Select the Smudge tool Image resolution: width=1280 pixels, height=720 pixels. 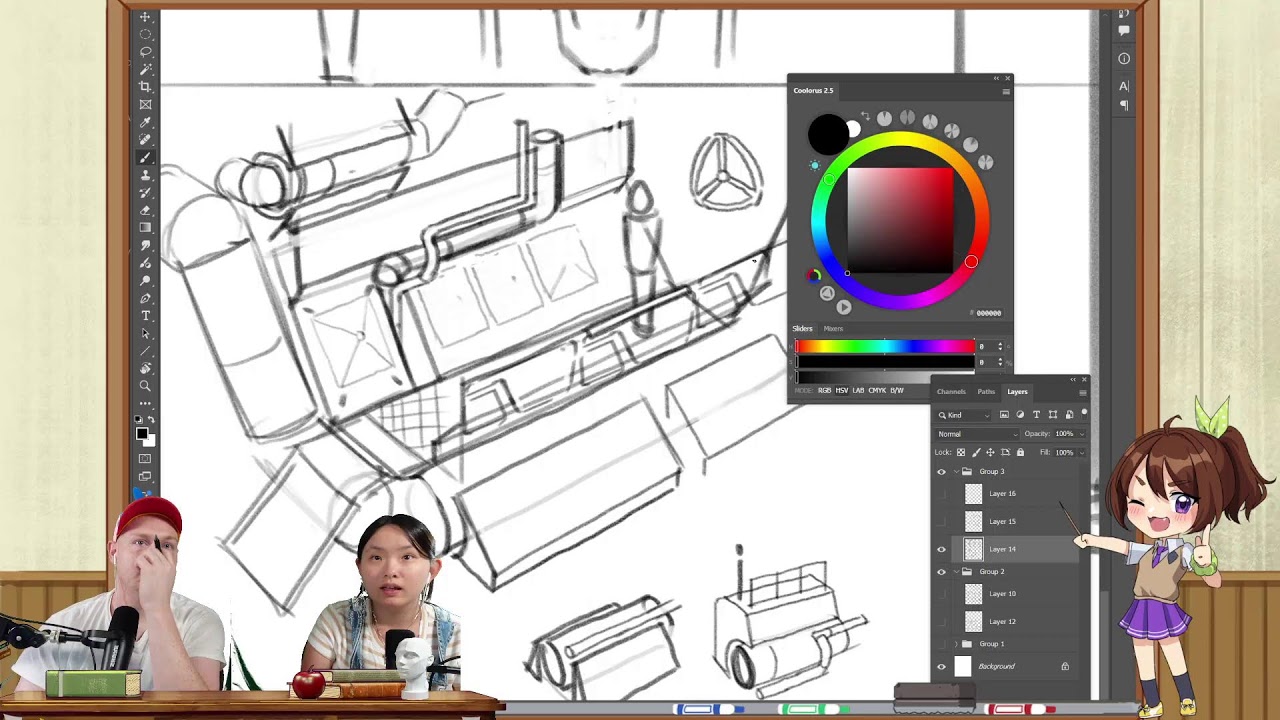[145, 245]
